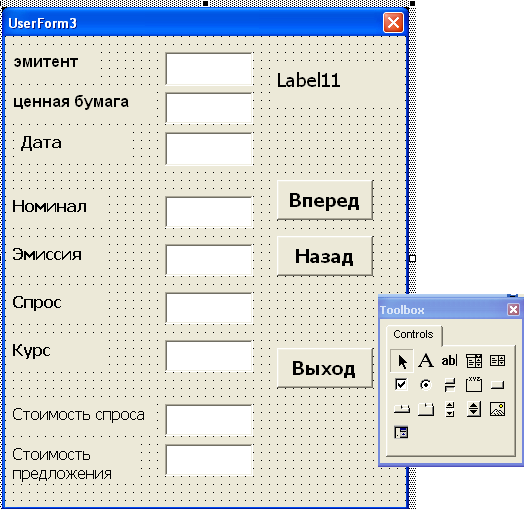This screenshot has width=524, height=509.
Task: Select the Номинал label
Action: 49,207
